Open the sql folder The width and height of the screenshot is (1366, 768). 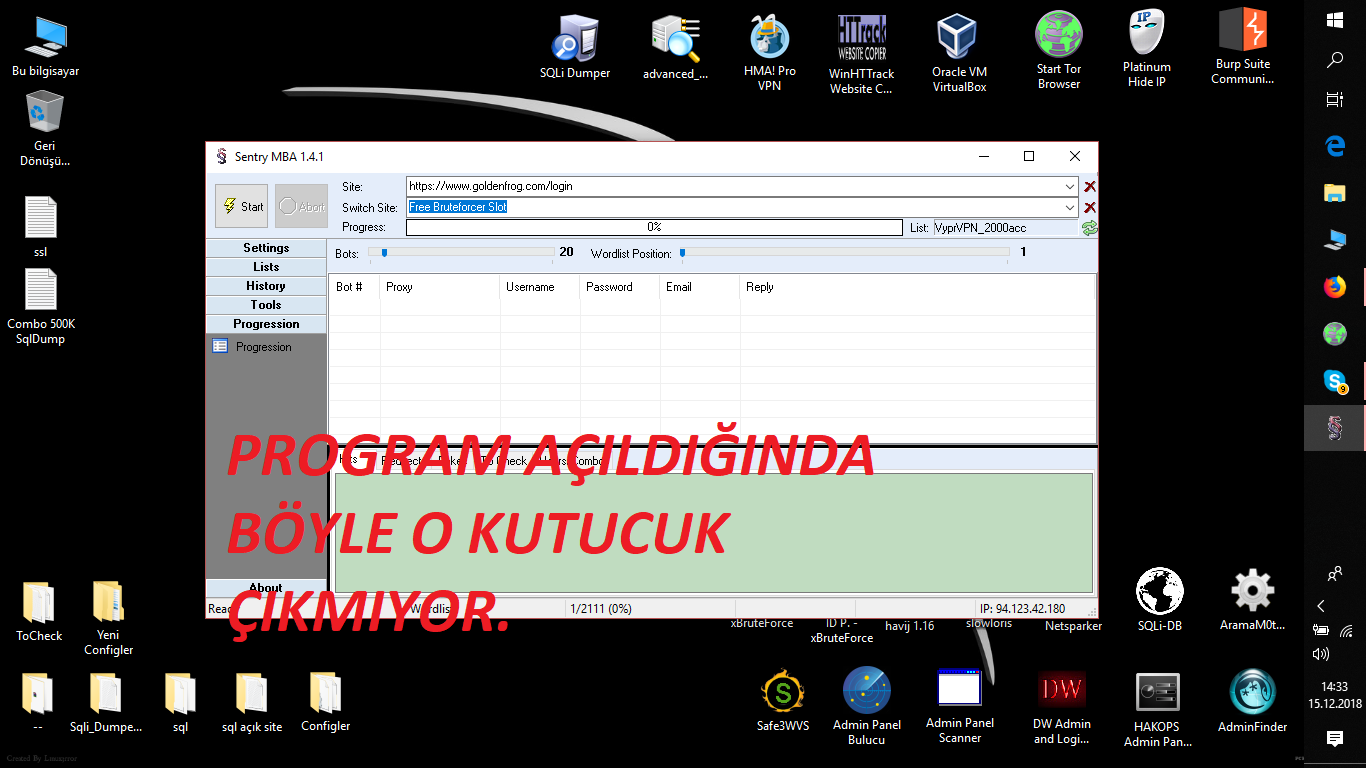tap(180, 703)
